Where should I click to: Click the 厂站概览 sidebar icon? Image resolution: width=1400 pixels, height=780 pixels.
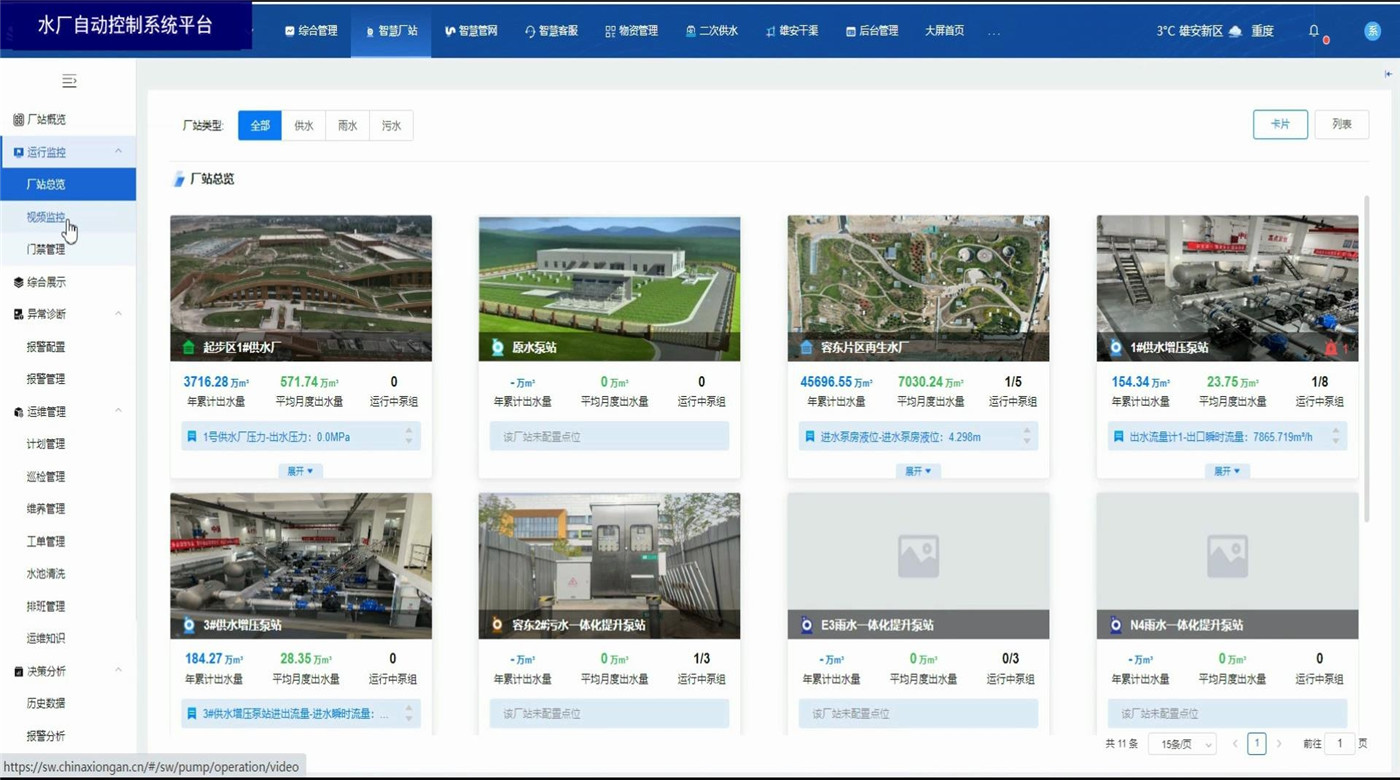pos(18,120)
